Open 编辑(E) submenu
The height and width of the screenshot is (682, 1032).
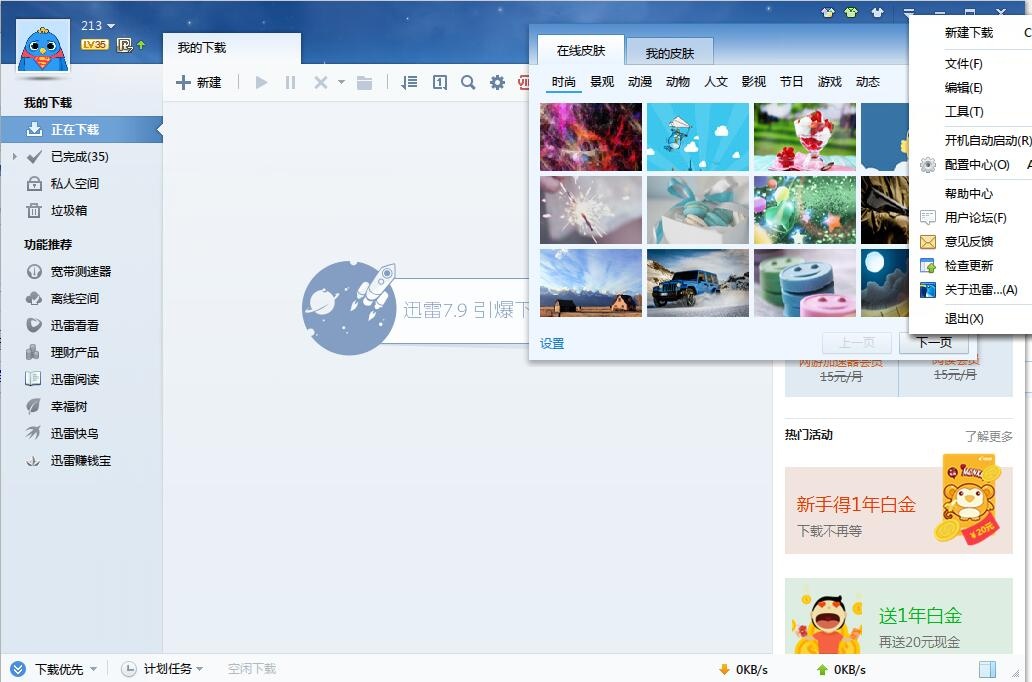[964, 88]
